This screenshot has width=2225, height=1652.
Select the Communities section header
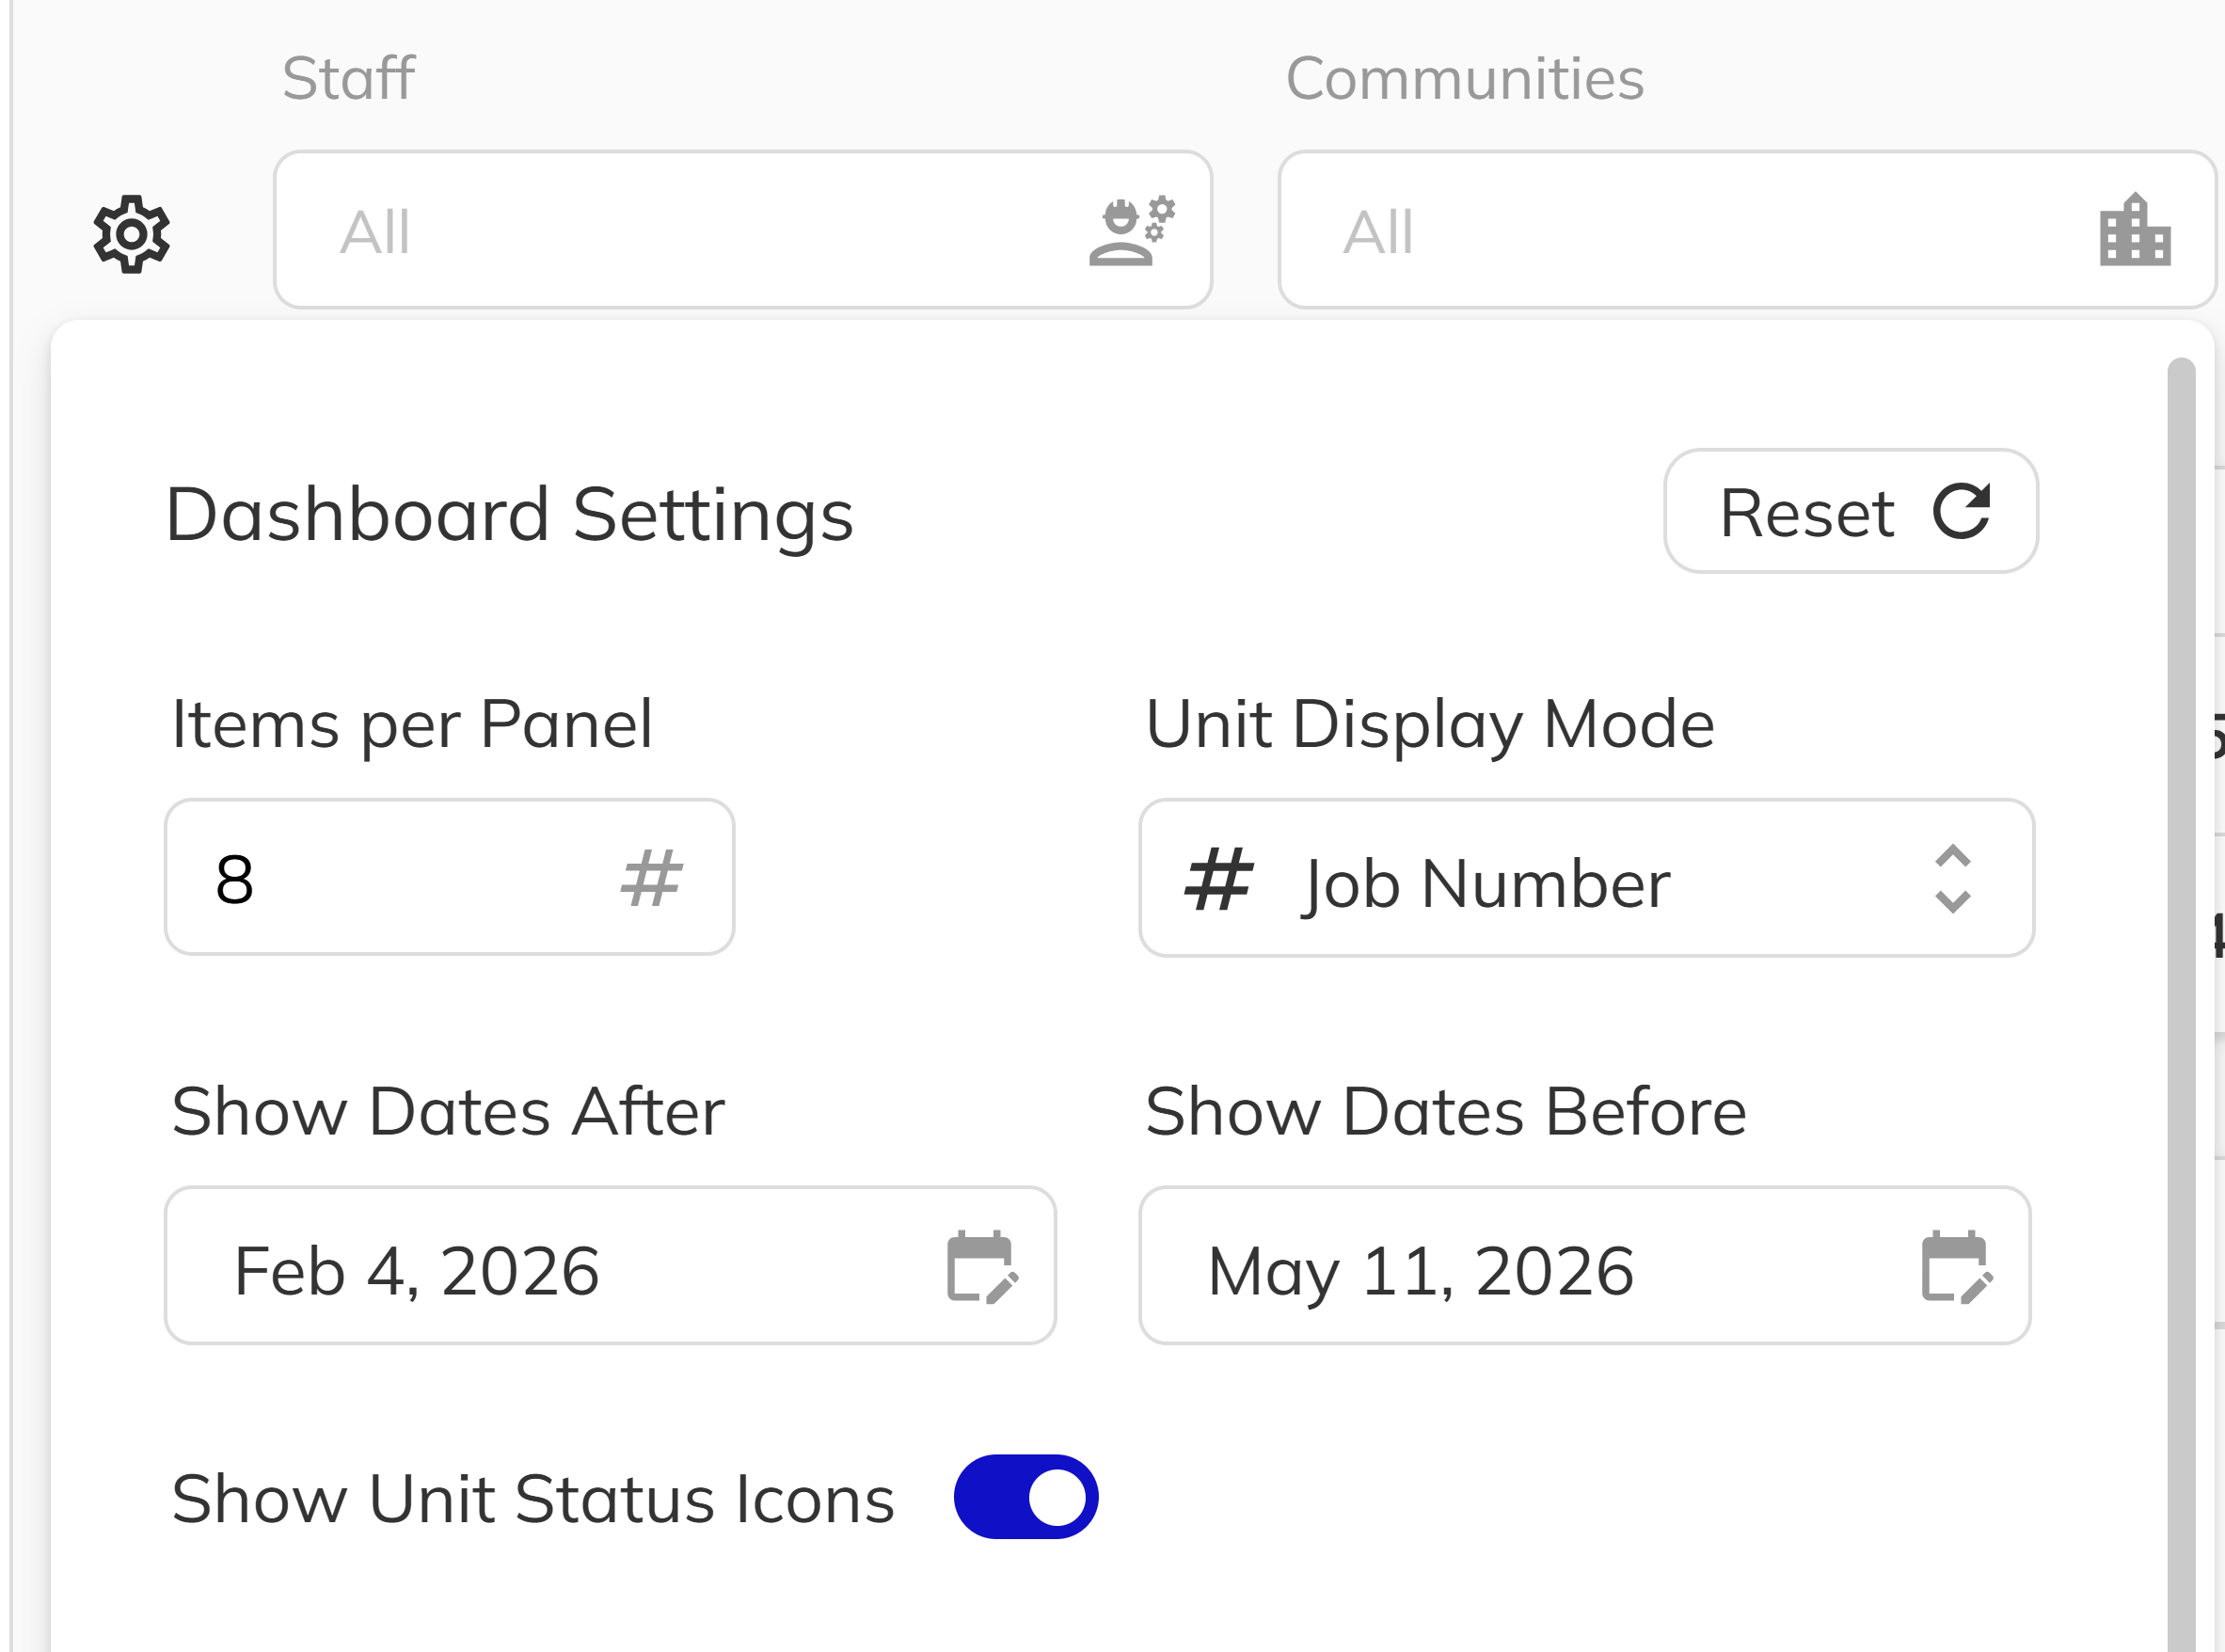click(1464, 78)
